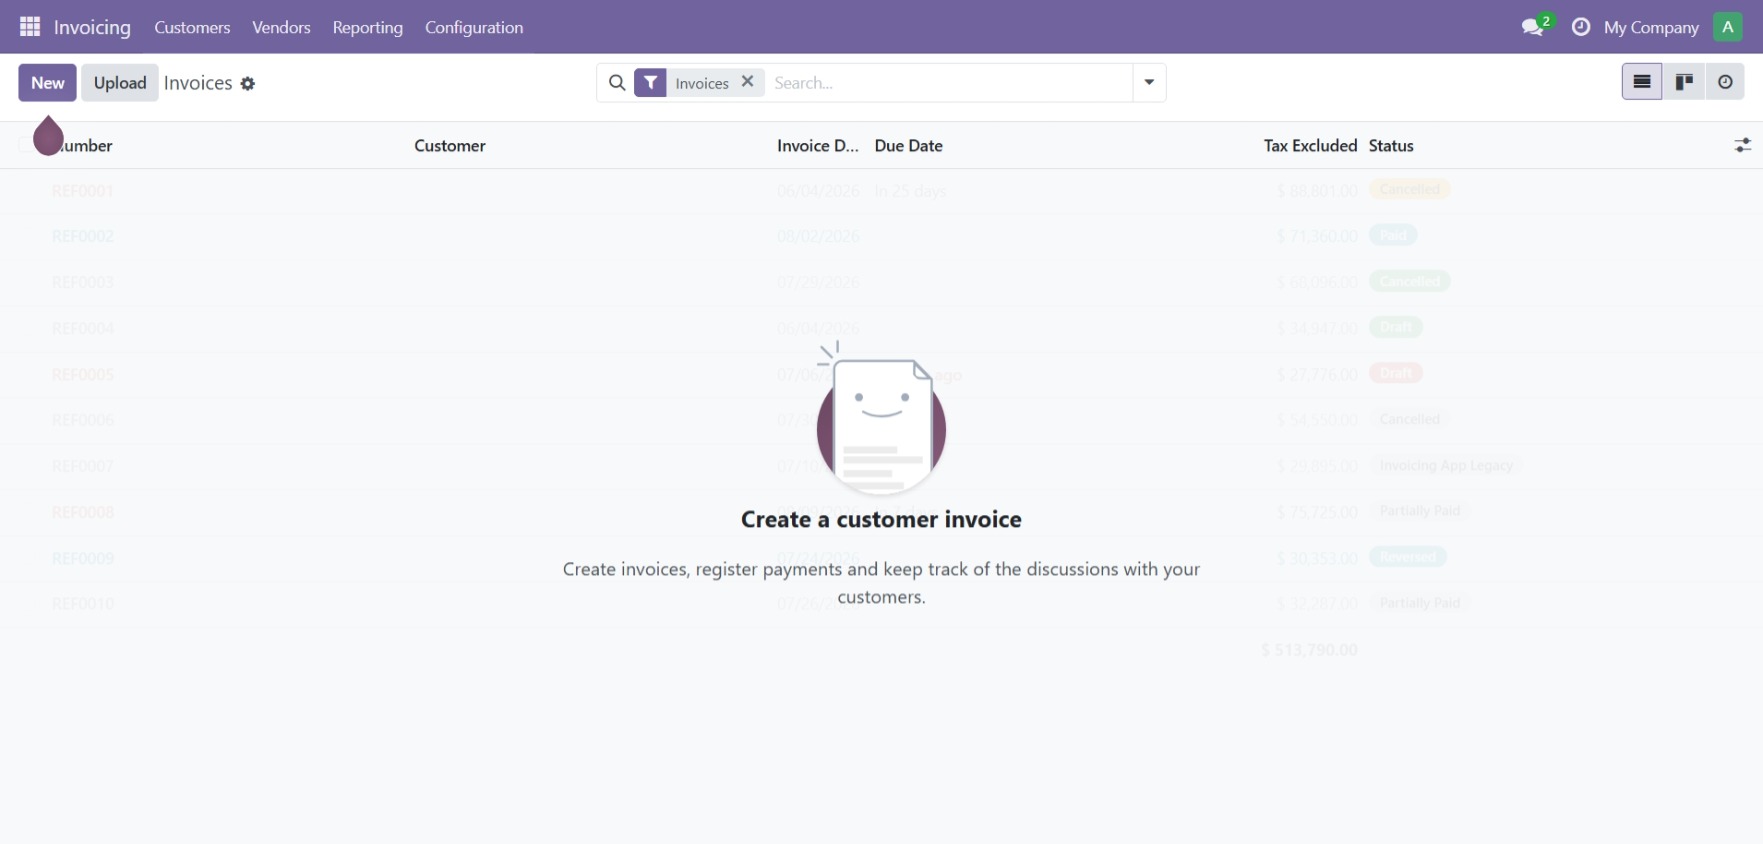Open the activities clock icon in top bar

coord(1581,27)
